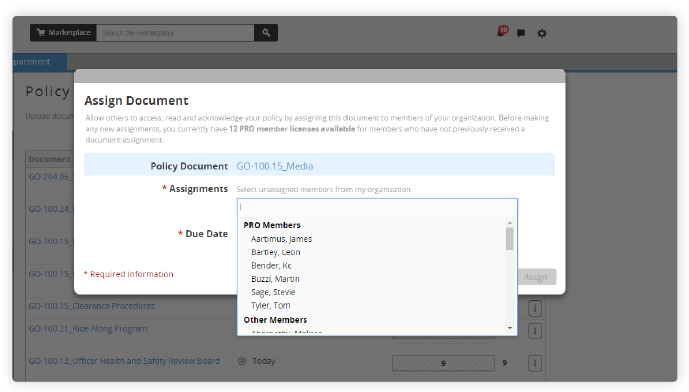Switch to the department tab
This screenshot has height=392, width=689.
[40, 62]
